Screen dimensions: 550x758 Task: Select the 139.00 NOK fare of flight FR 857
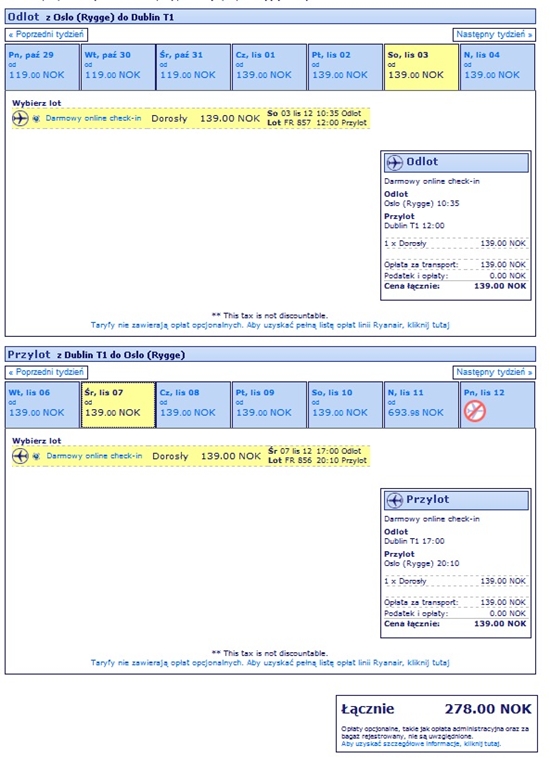coord(230,118)
